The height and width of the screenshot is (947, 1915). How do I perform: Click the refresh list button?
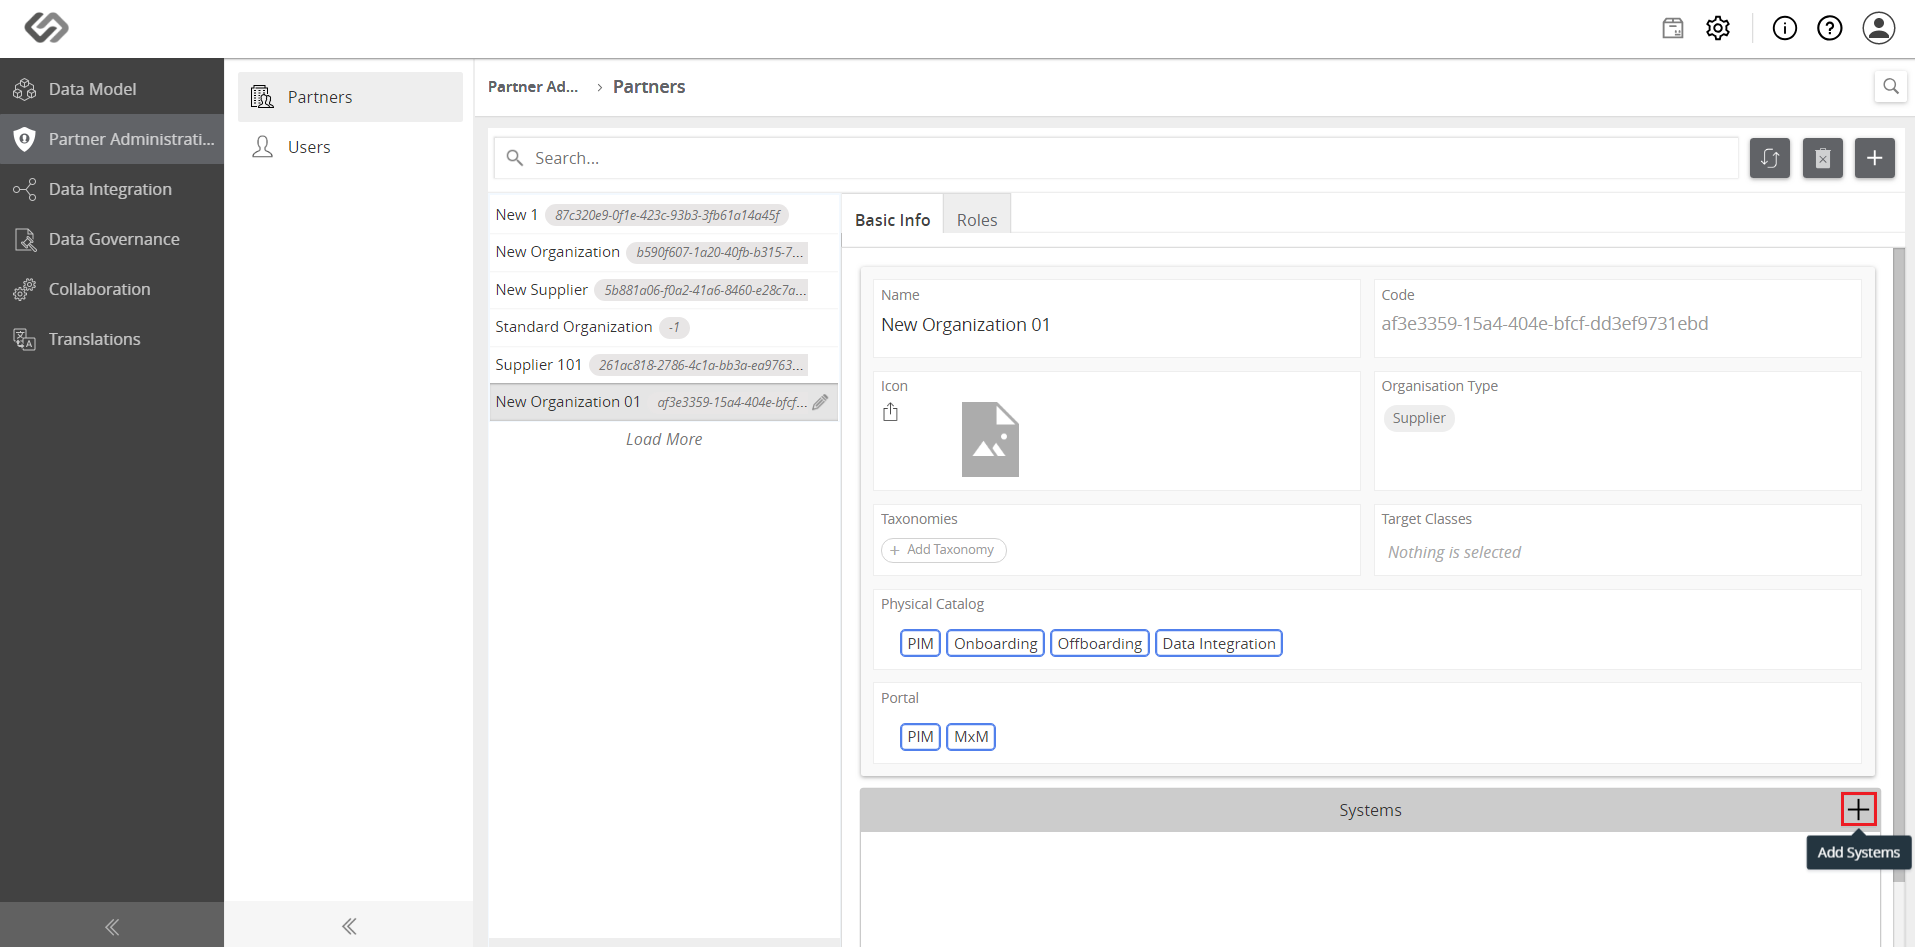coord(1770,158)
